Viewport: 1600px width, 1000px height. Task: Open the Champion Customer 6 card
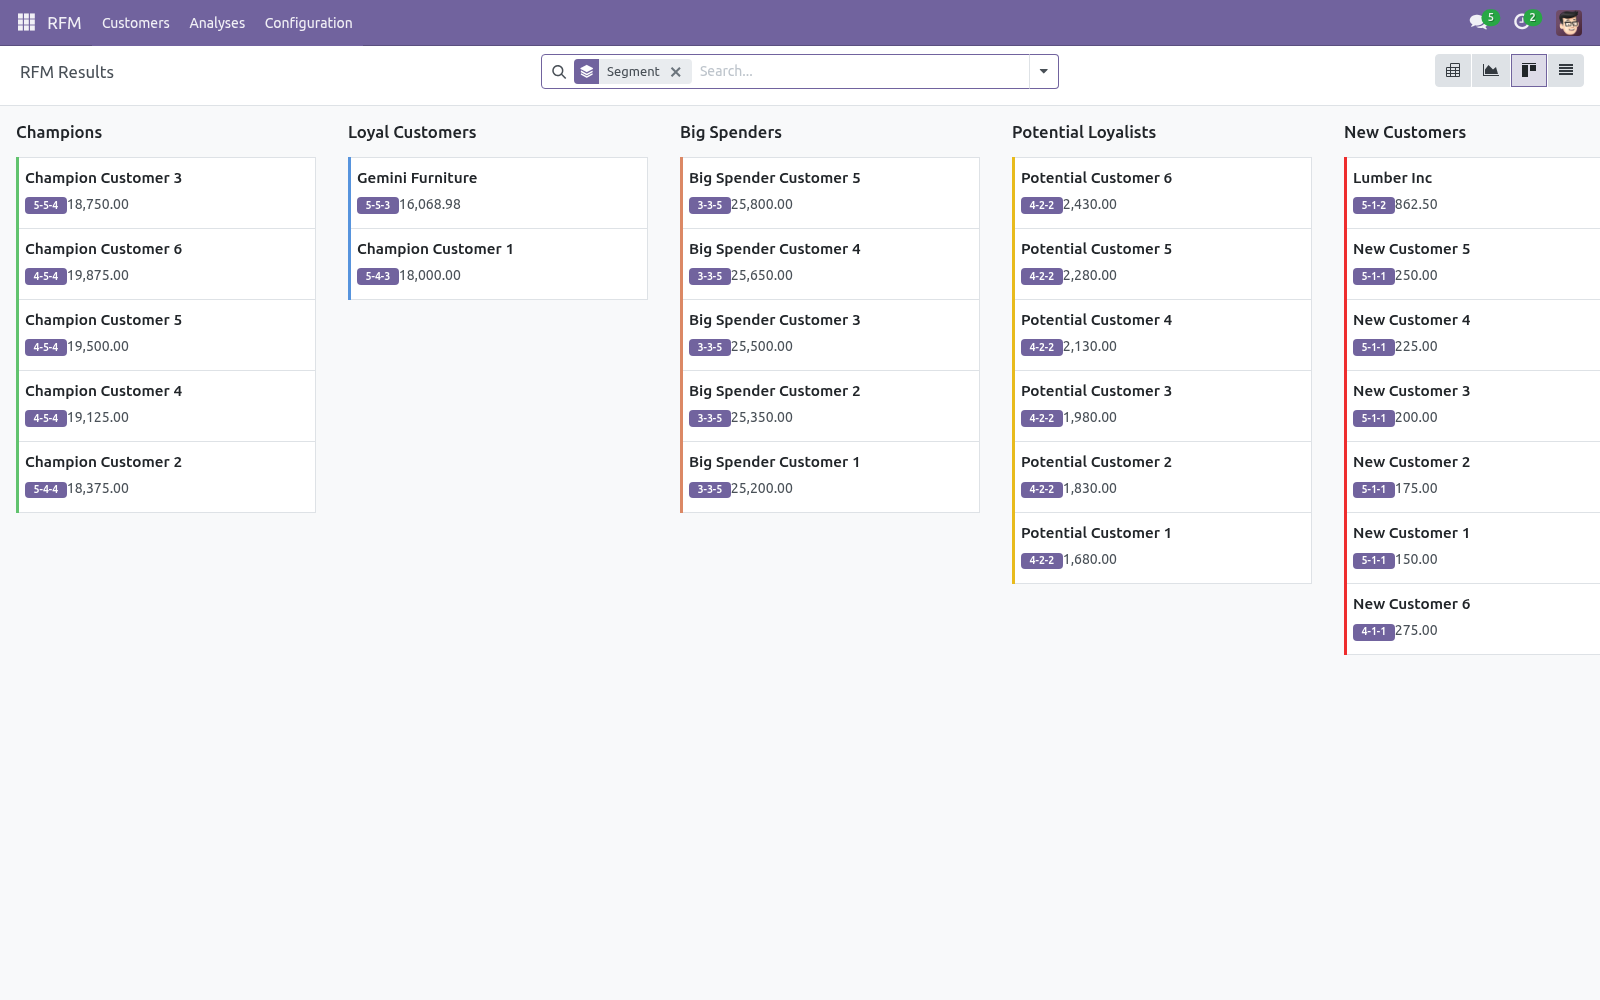click(166, 264)
